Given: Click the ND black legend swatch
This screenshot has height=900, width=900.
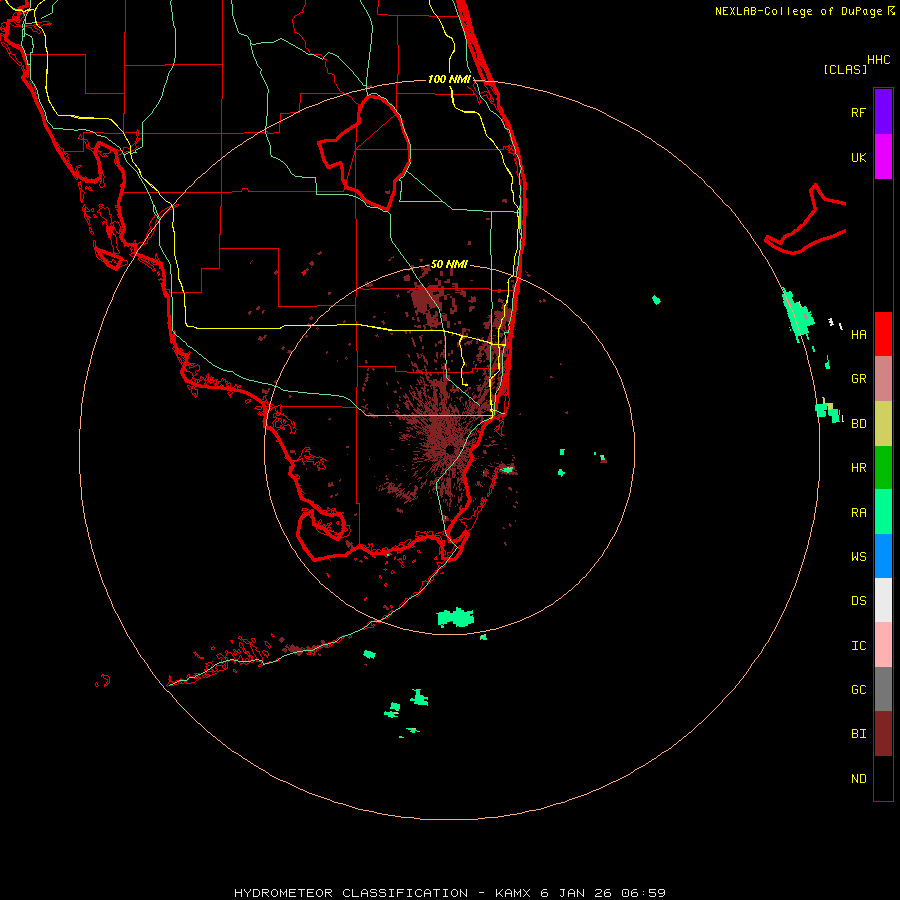Looking at the screenshot, I should (883, 778).
